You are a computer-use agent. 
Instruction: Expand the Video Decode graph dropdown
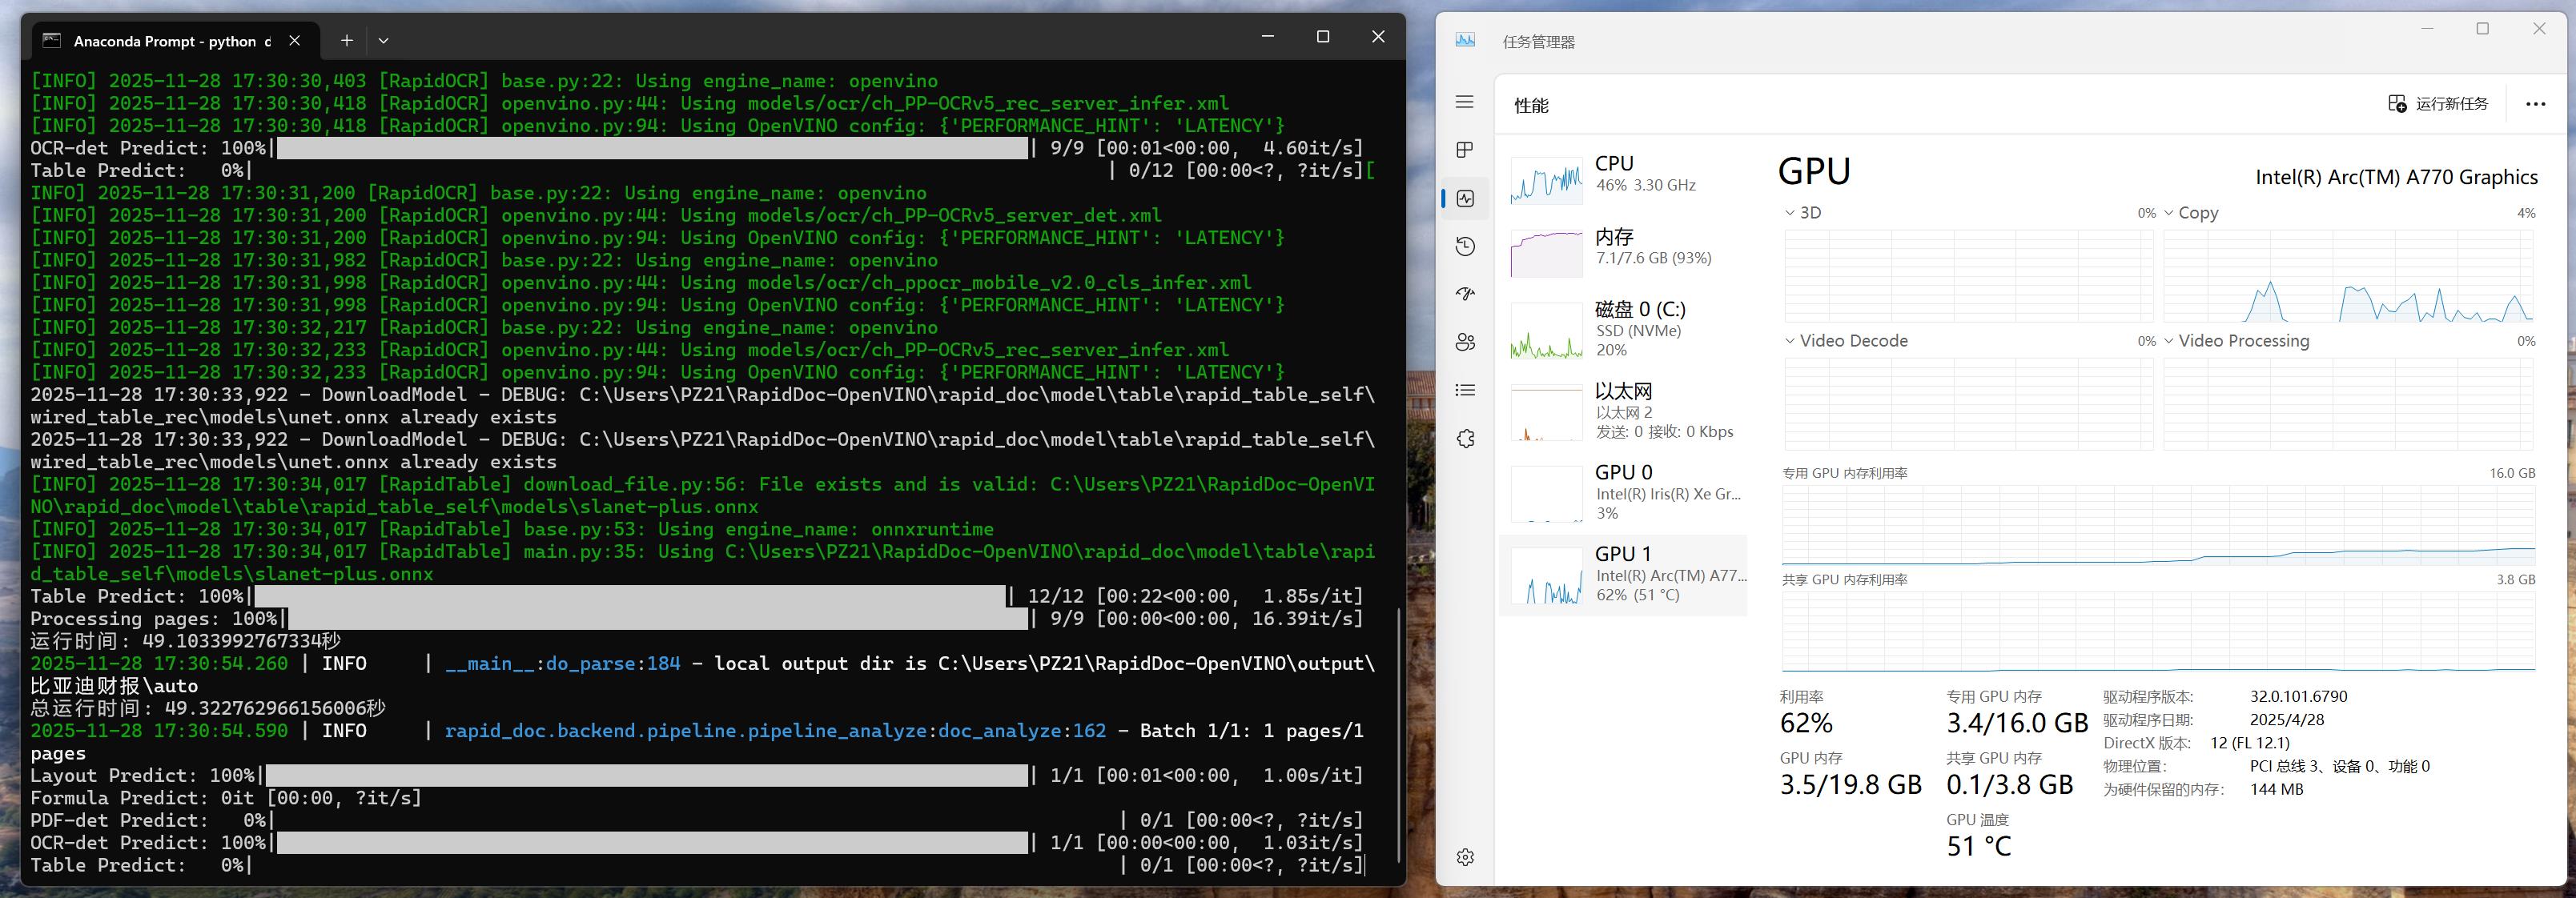pos(1790,341)
